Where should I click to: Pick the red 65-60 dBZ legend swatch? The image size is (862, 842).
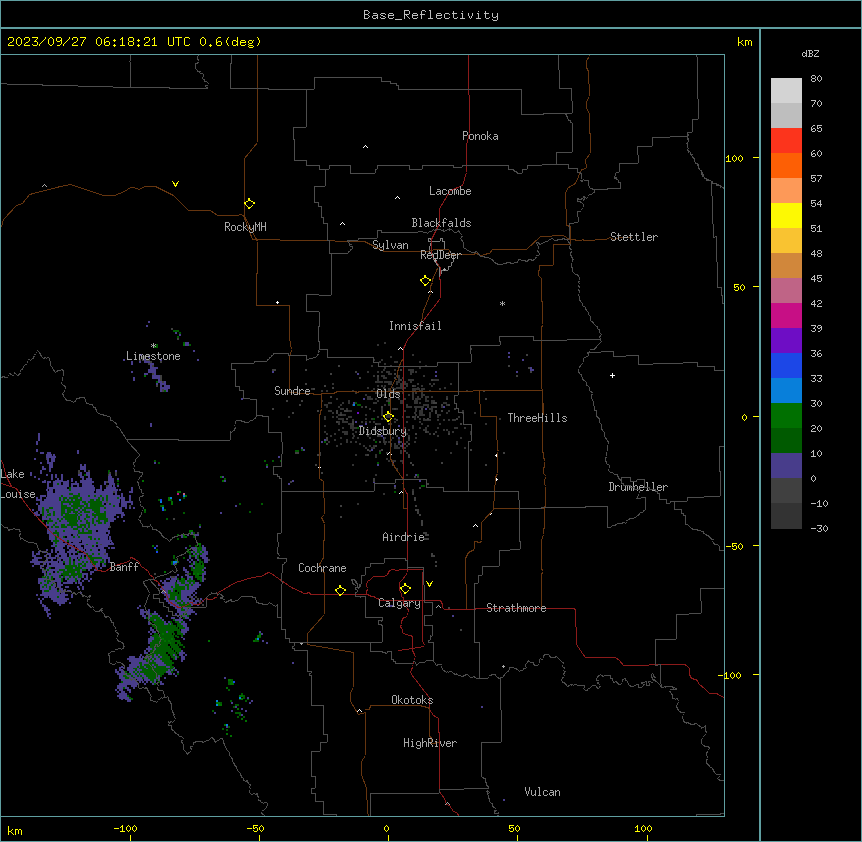[786, 141]
